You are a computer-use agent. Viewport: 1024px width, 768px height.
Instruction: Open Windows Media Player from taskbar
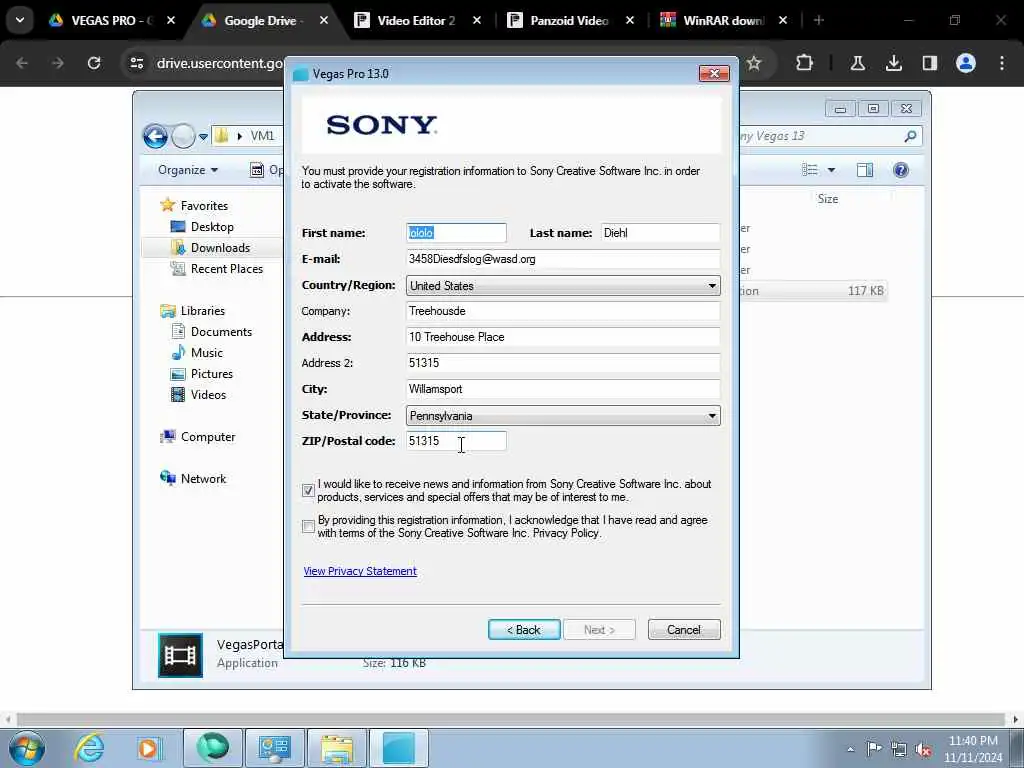point(148,748)
